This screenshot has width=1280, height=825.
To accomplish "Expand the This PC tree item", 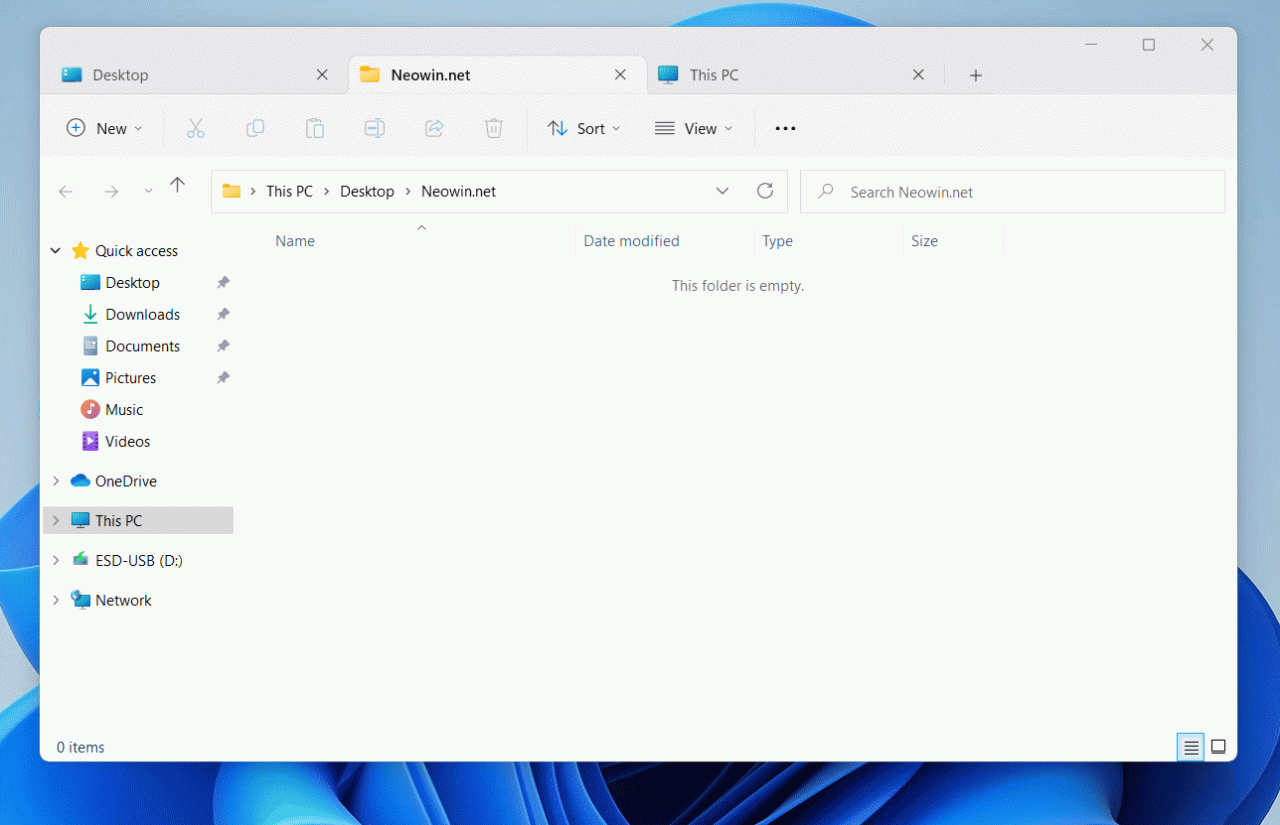I will (x=56, y=520).
